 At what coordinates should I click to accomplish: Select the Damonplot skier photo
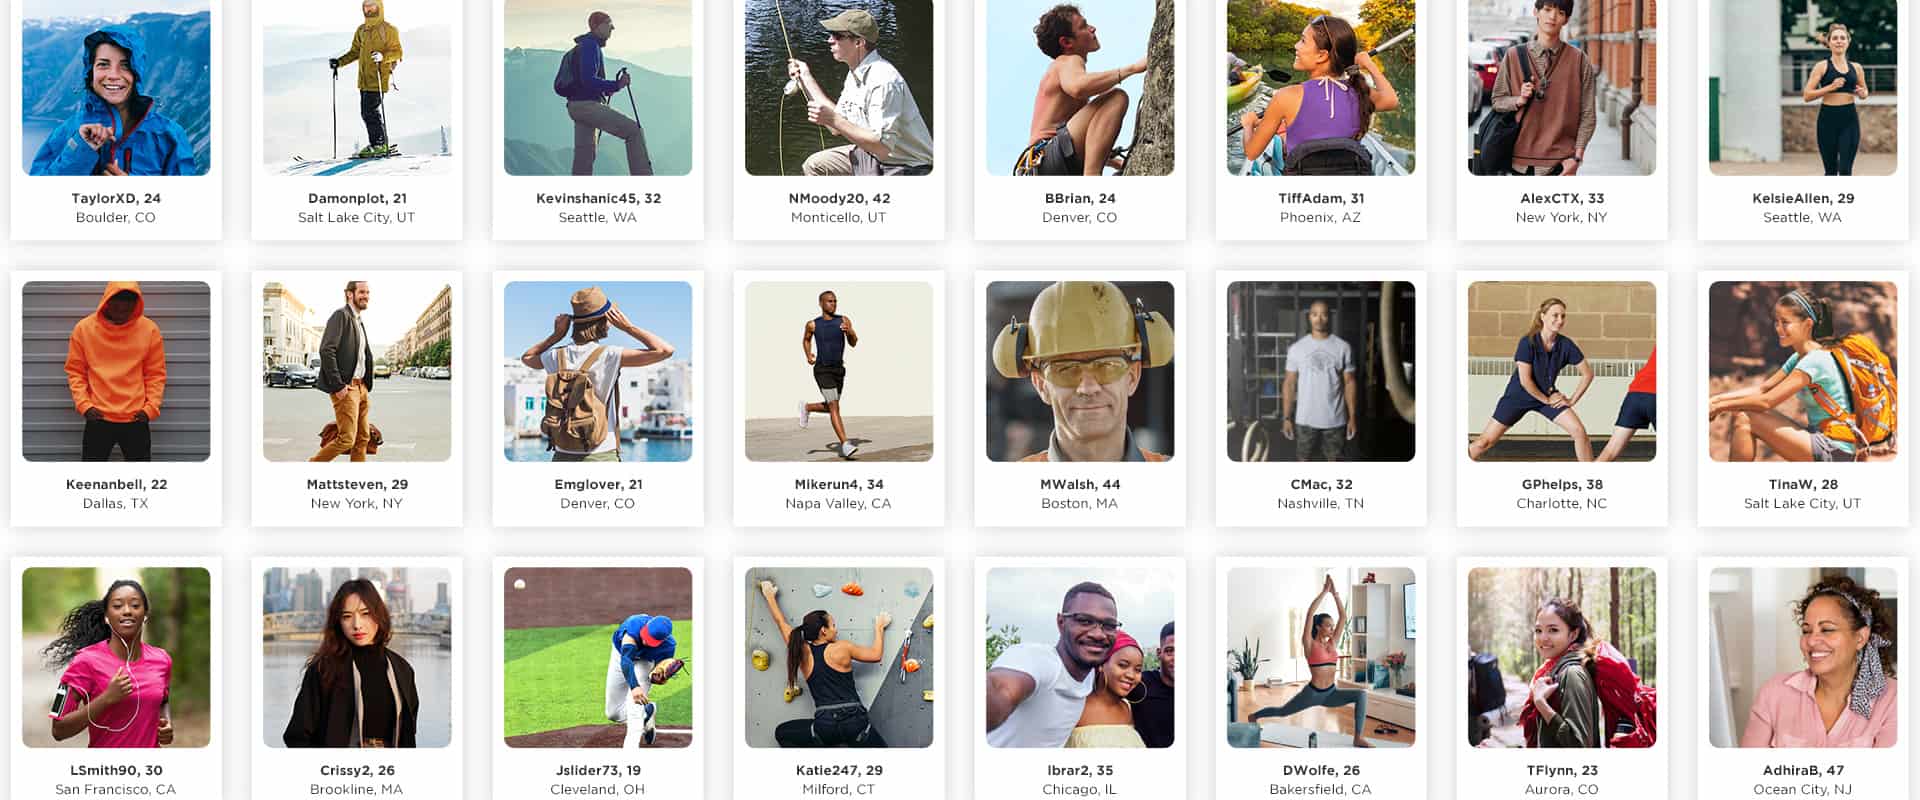357,87
